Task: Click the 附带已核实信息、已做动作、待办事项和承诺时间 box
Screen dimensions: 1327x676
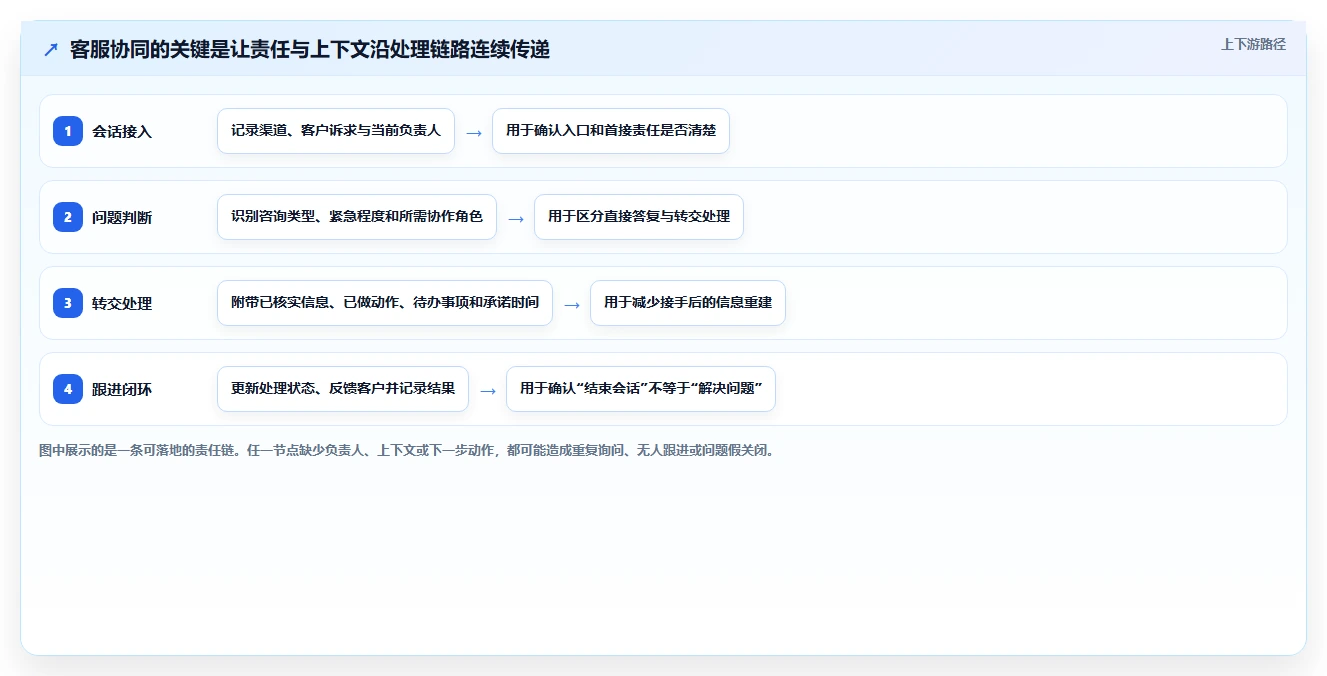Action: coord(385,303)
